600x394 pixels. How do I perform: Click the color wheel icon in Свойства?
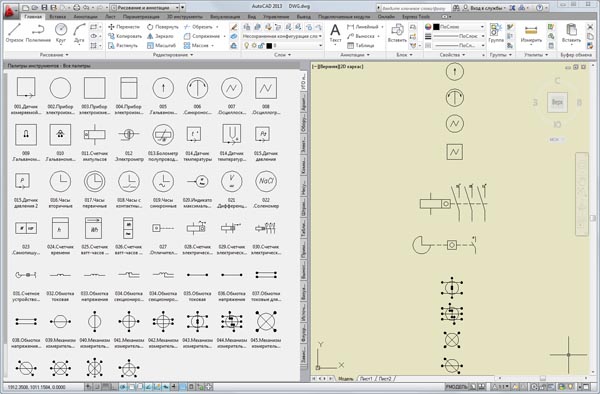coord(428,27)
